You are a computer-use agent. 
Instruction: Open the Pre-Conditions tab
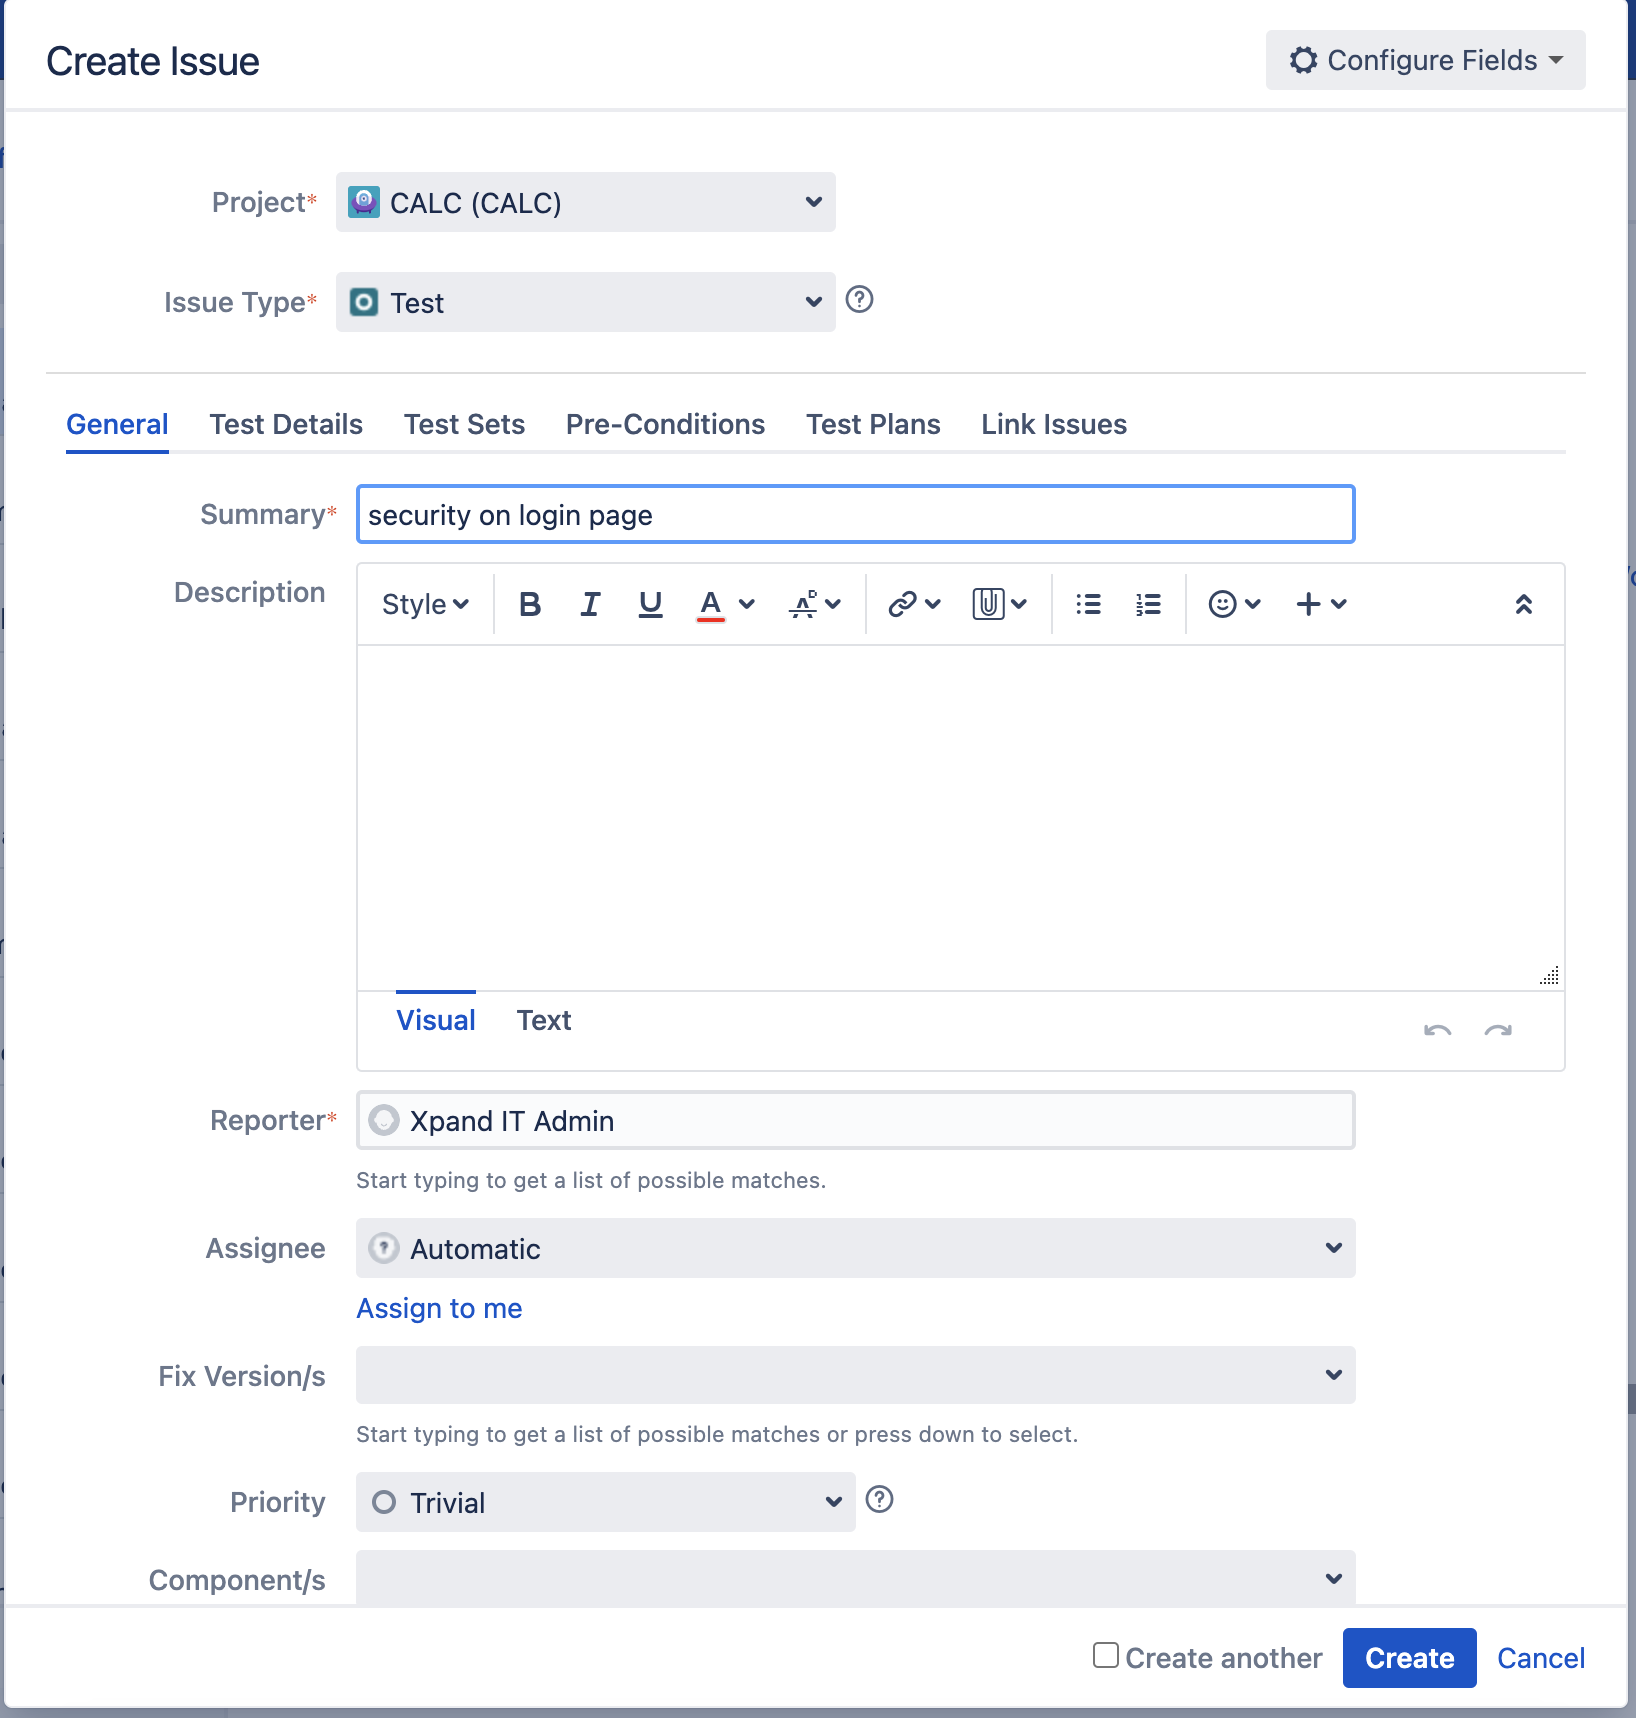(x=665, y=424)
